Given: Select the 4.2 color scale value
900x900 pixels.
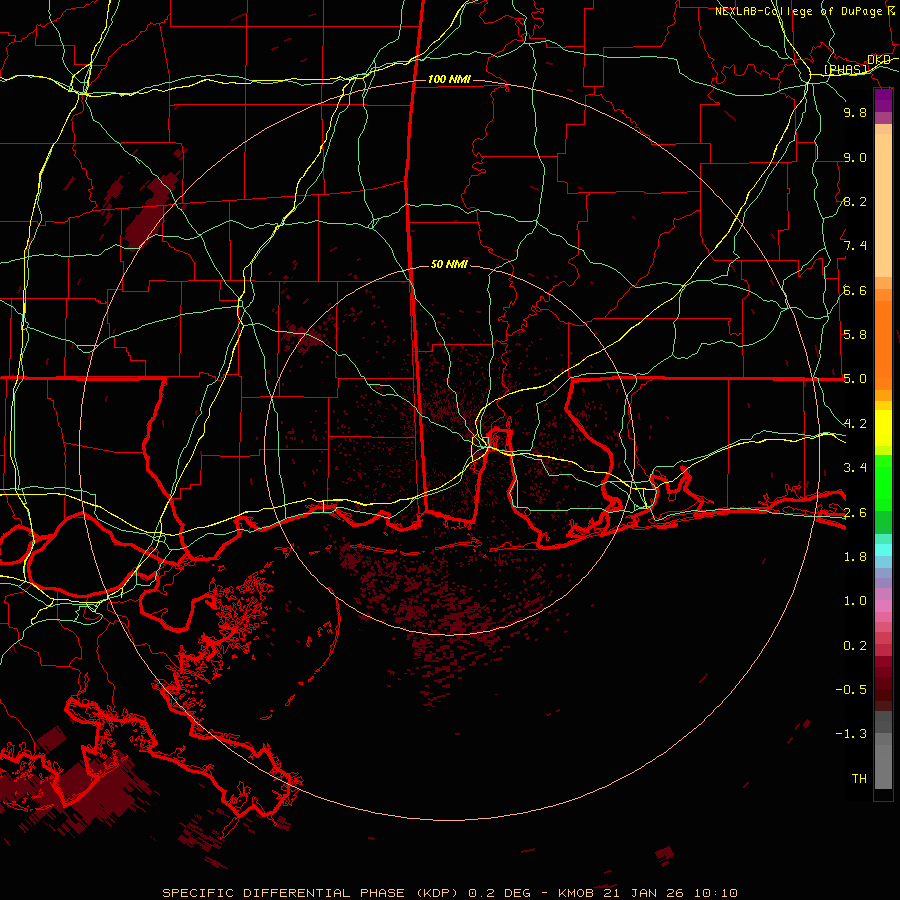Looking at the screenshot, I should (855, 424).
